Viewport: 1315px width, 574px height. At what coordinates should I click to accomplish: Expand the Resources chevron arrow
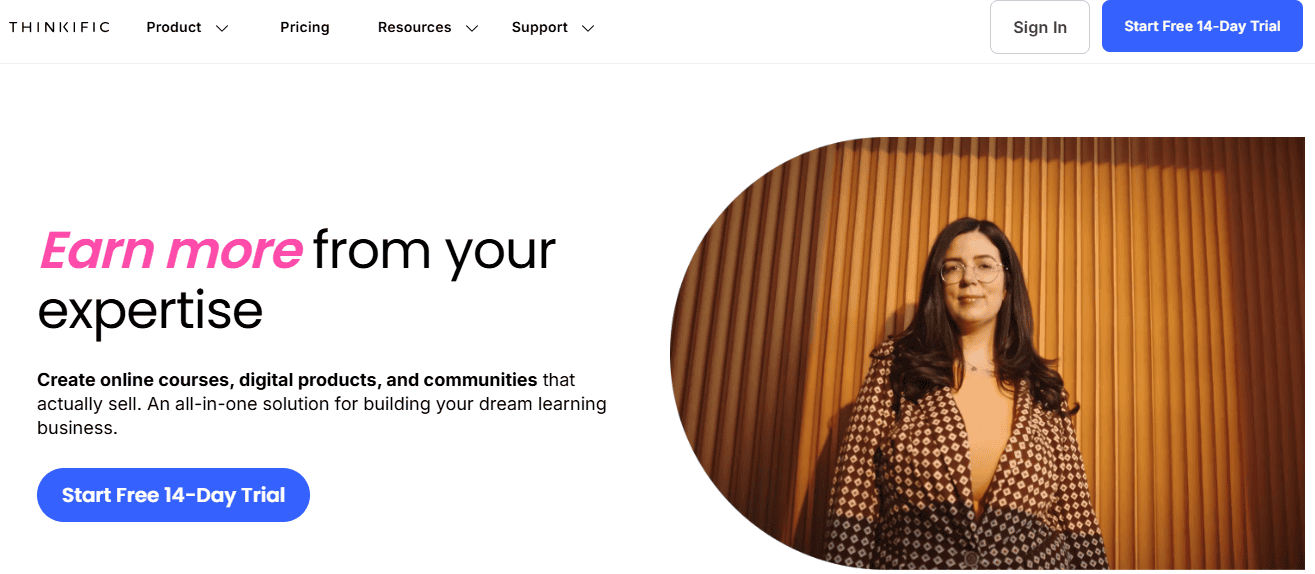472,28
